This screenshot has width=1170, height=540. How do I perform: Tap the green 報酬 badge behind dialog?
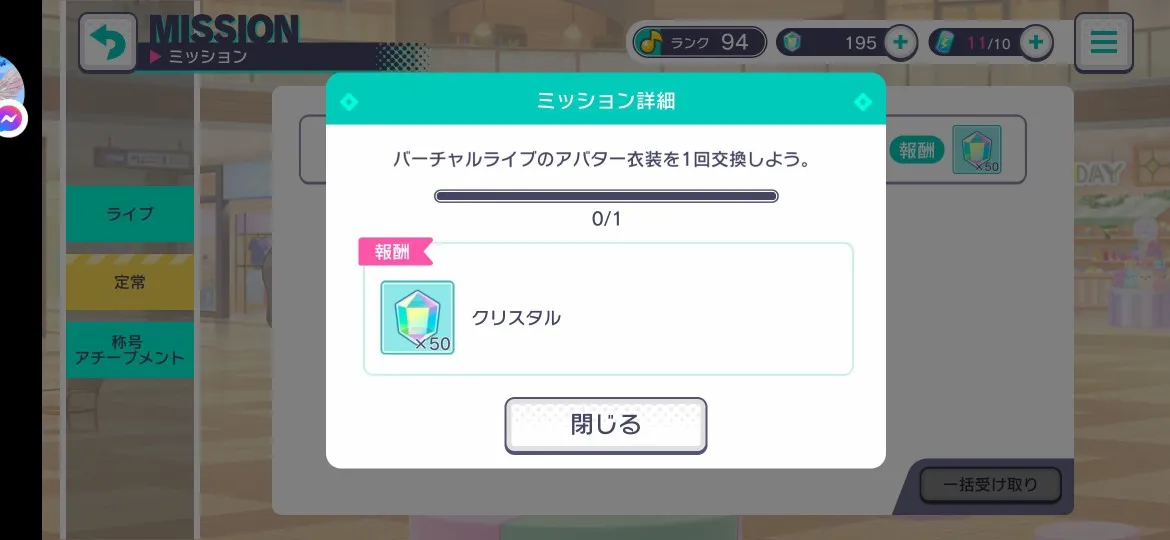916,150
